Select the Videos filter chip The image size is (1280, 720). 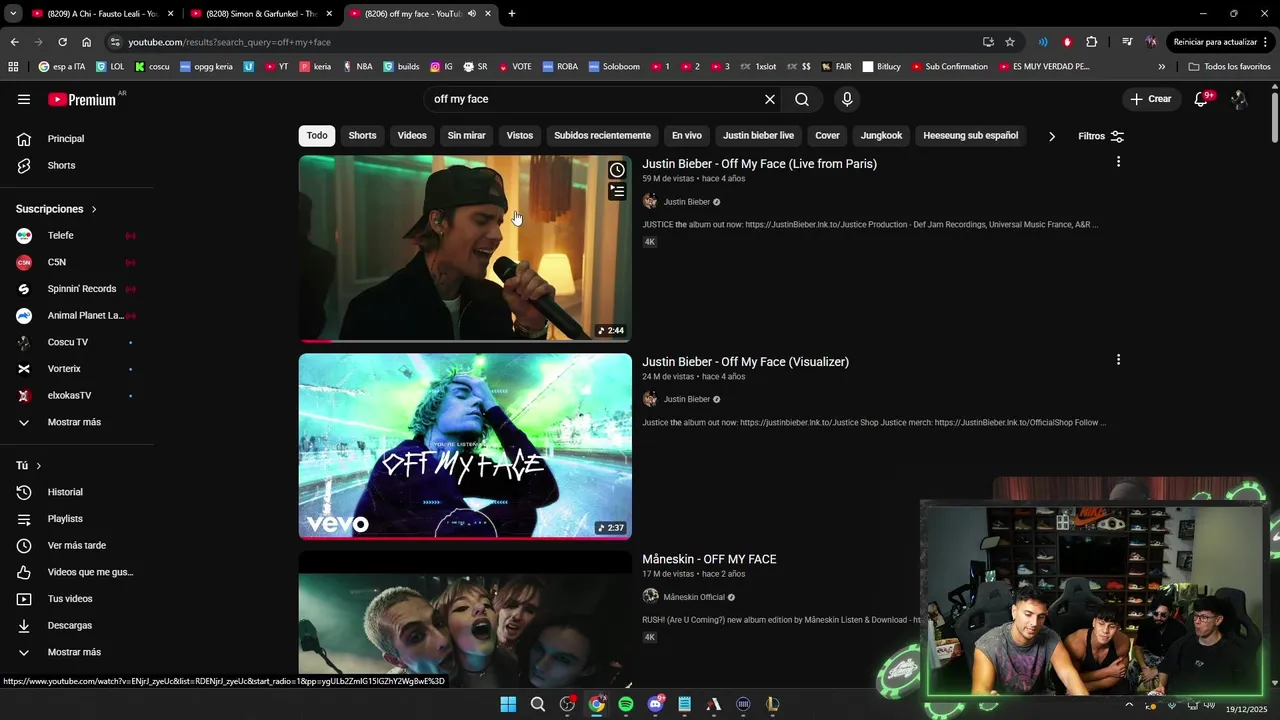point(412,135)
